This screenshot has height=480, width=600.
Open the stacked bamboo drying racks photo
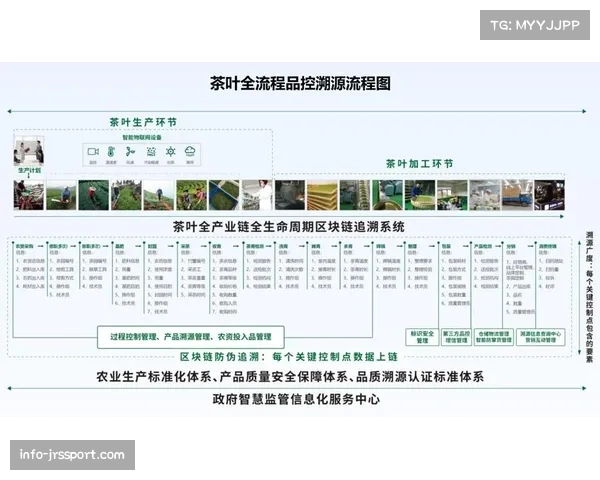(322, 195)
